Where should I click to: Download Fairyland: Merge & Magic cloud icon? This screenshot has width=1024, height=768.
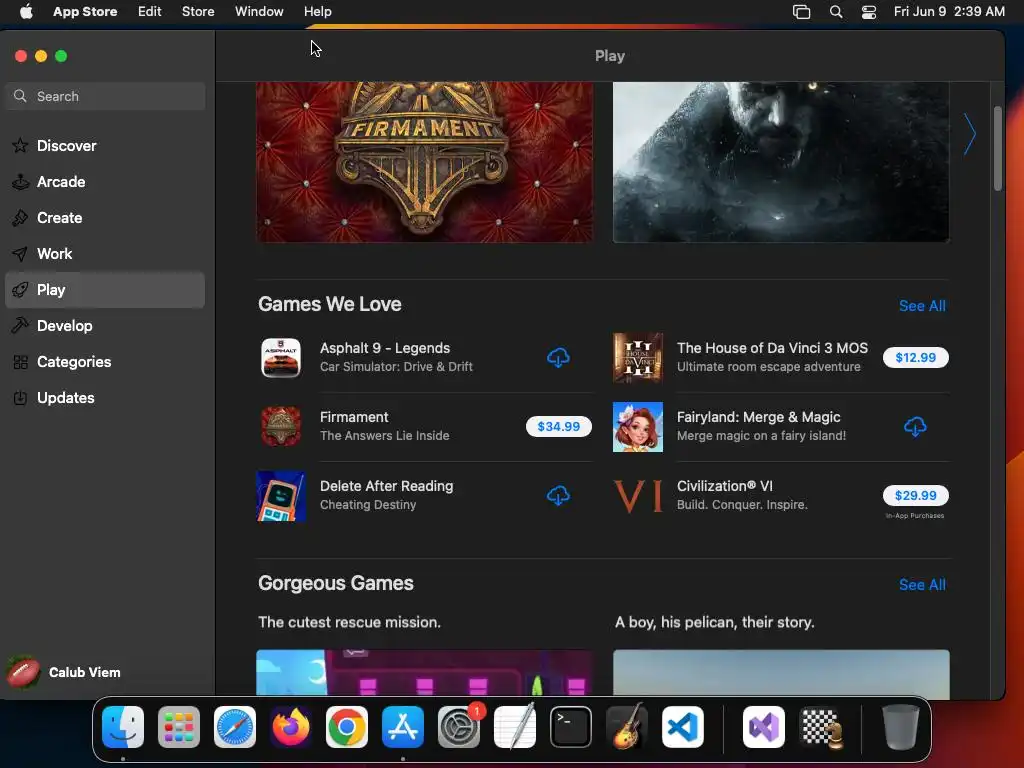click(915, 426)
